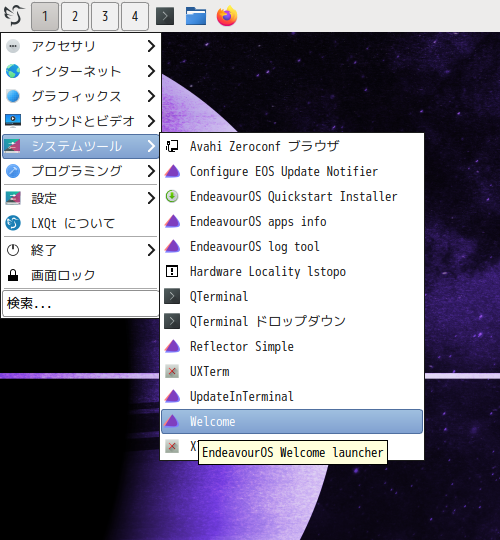Expand the システムツール submenu arrow
This screenshot has width=500, height=540.
[x=151, y=146]
